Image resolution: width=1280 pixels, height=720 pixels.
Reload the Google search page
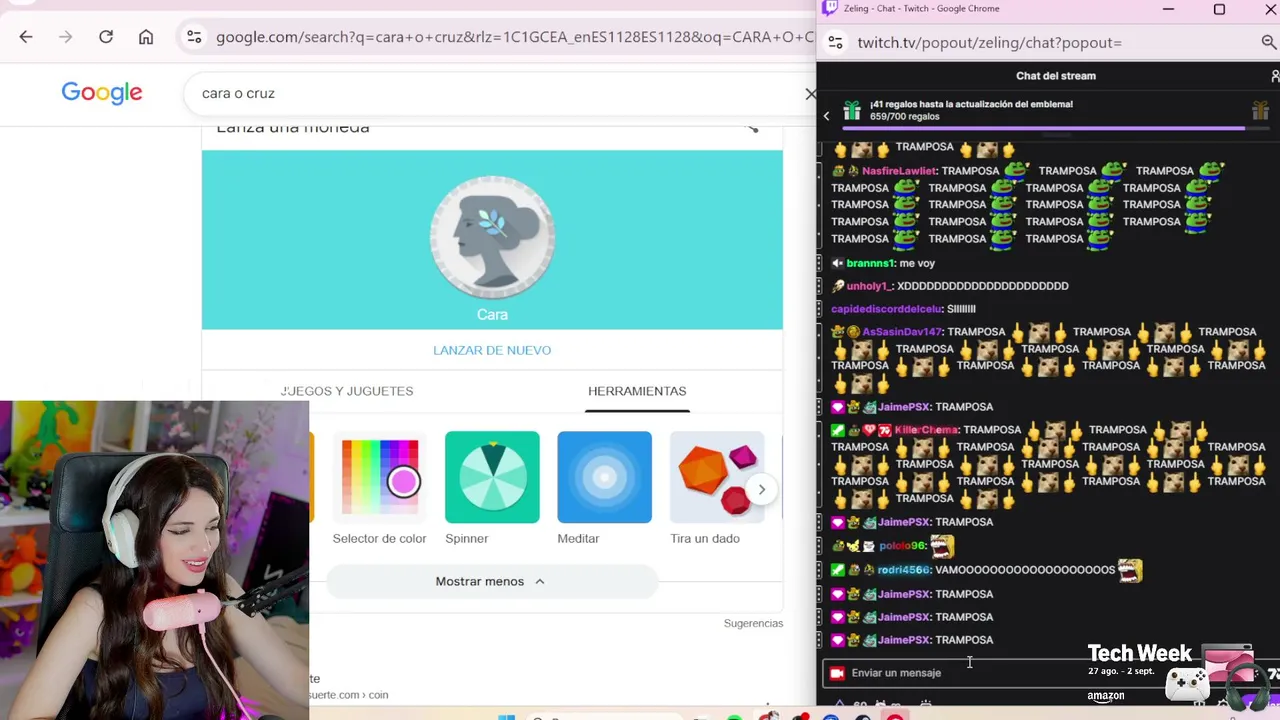(x=106, y=37)
